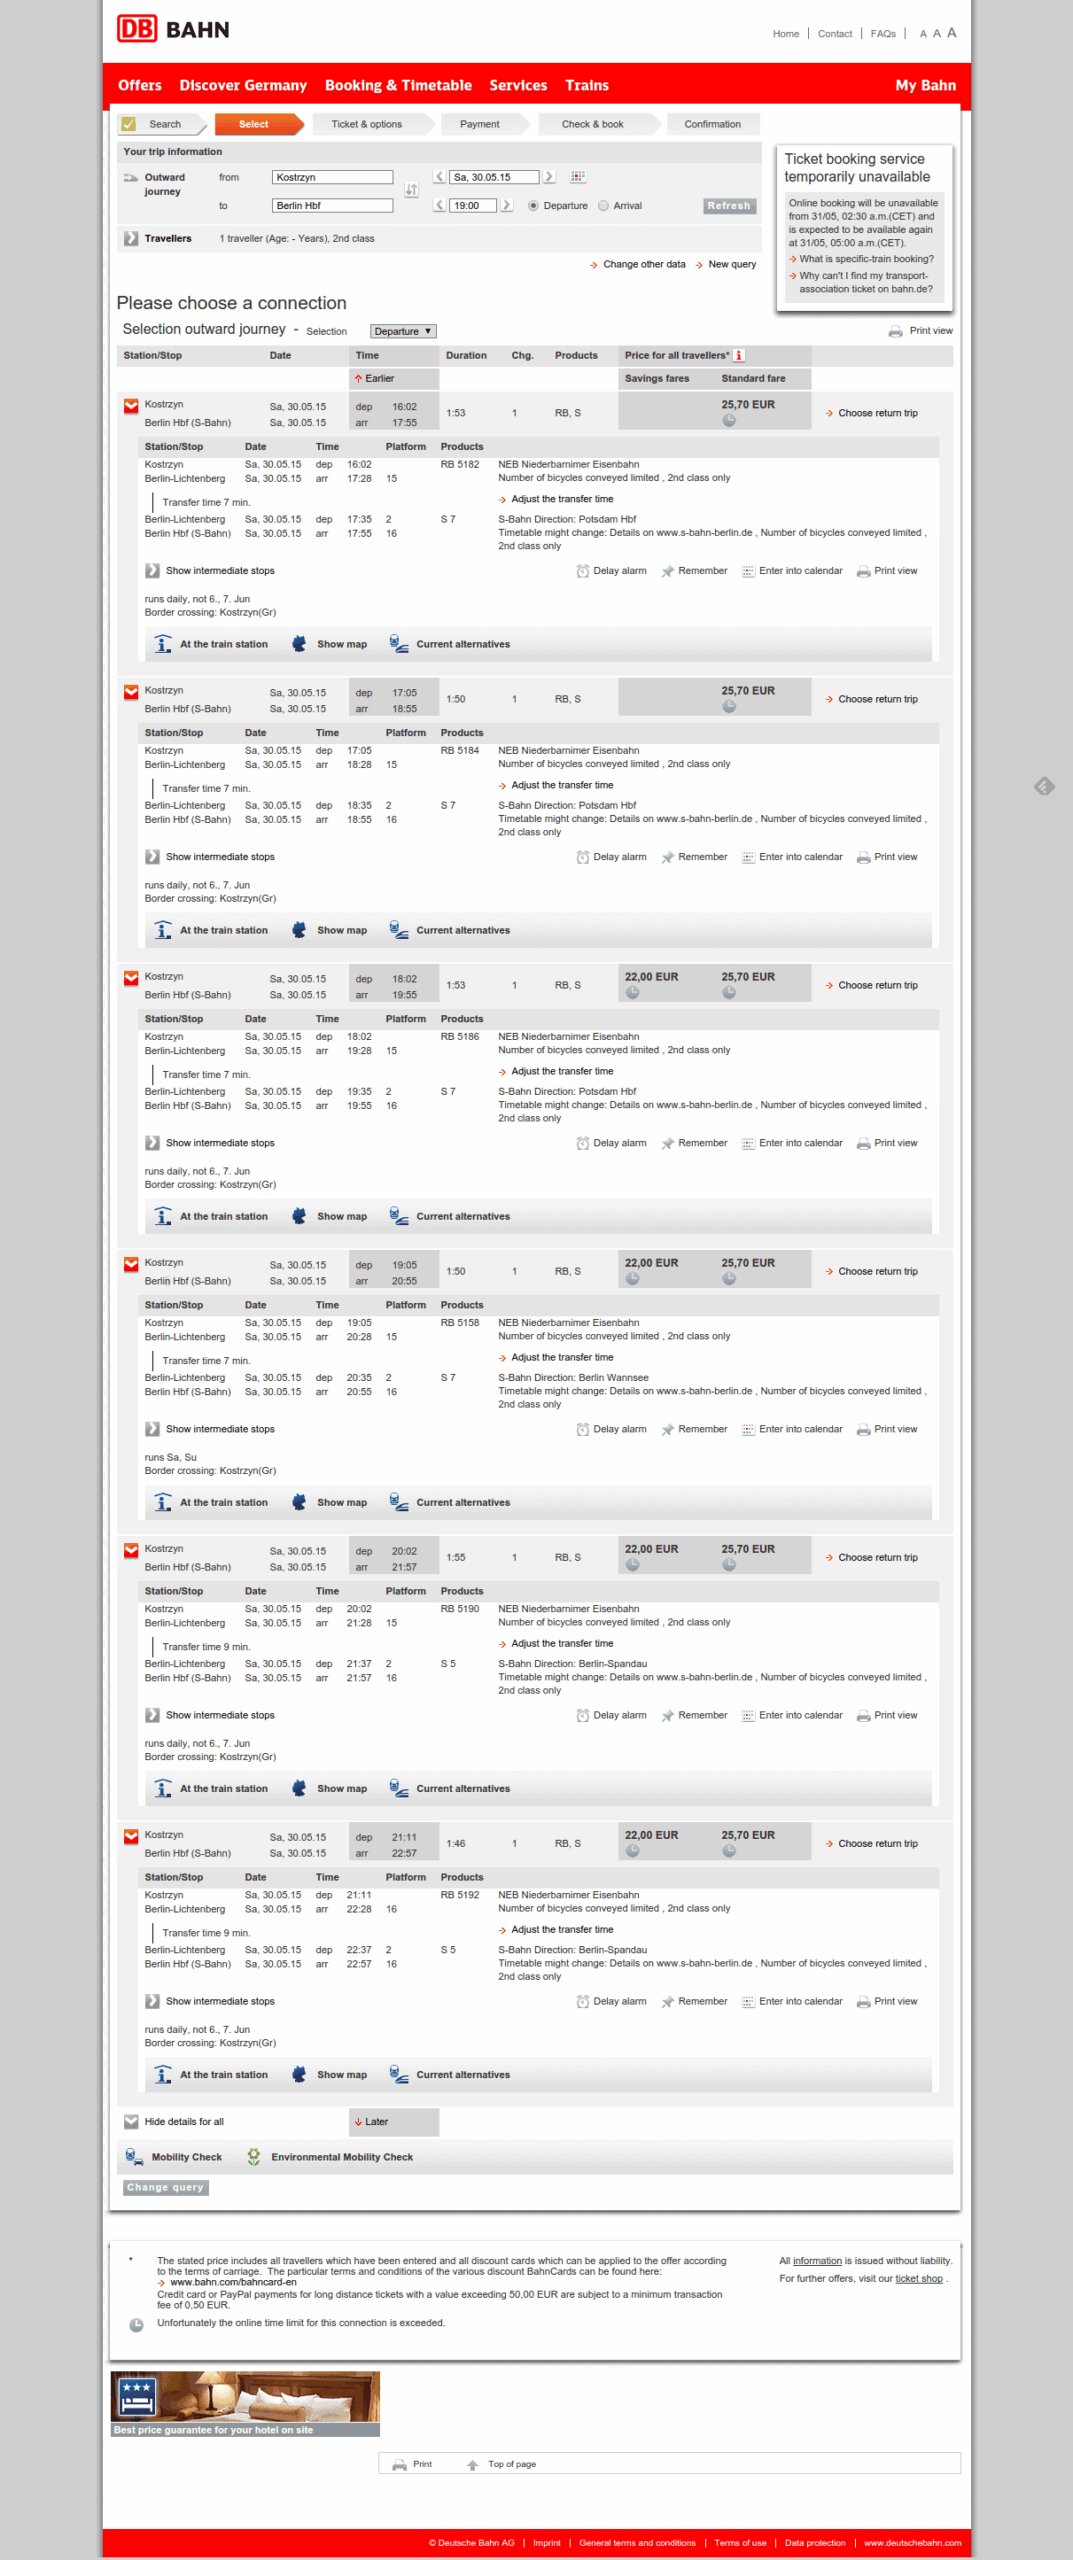Open the calendar date picker icon
1073x2560 pixels.
click(x=578, y=177)
